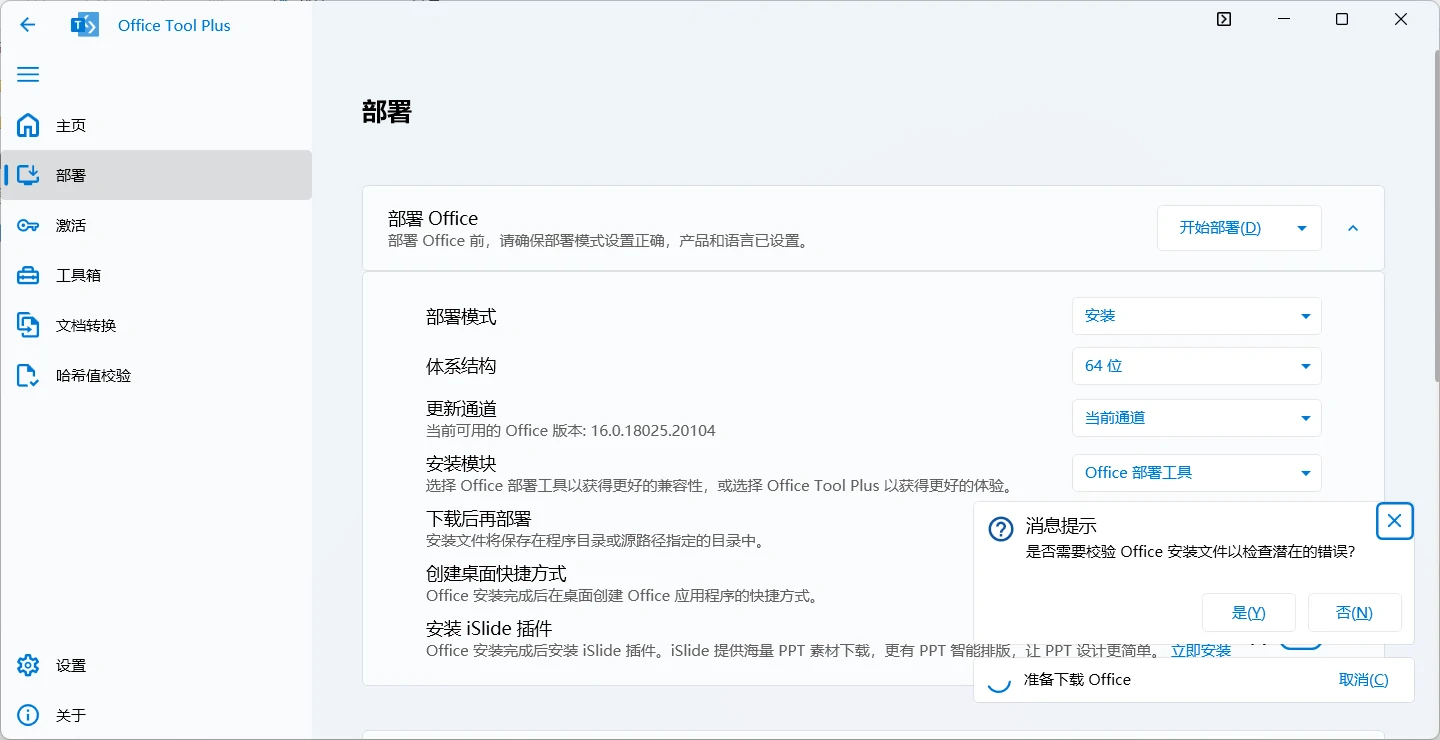Click the back arrow at top left

(x=28, y=25)
